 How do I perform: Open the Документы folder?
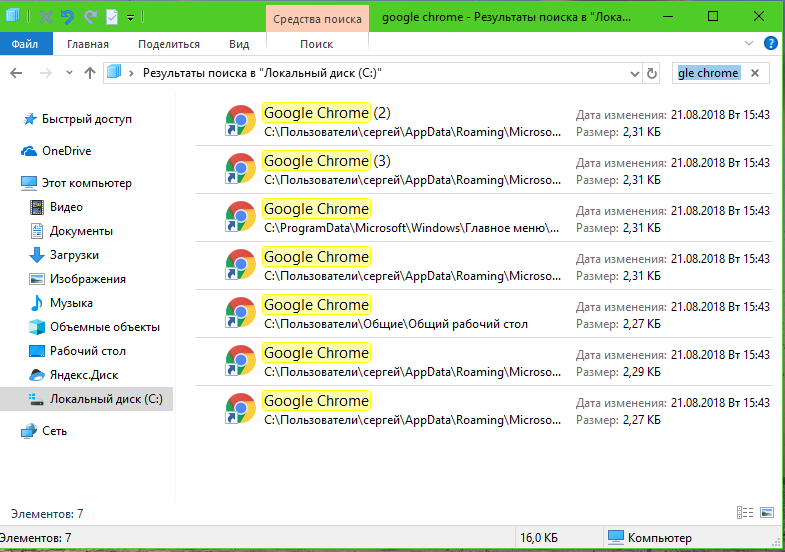[81, 231]
